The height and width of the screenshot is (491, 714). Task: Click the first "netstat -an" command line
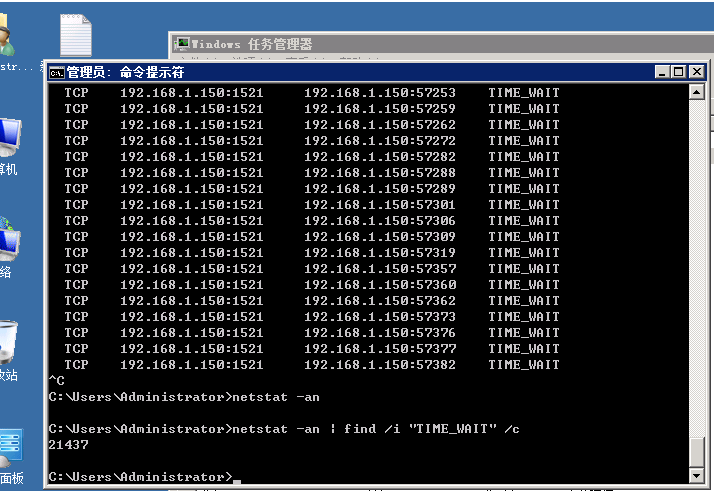(x=184, y=397)
